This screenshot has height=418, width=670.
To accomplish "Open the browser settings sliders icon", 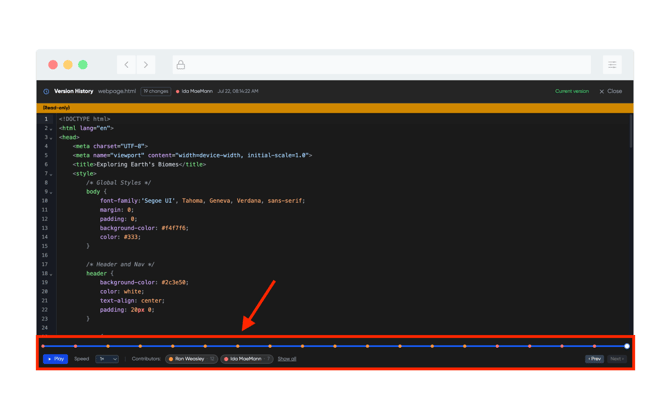I will coord(612,65).
